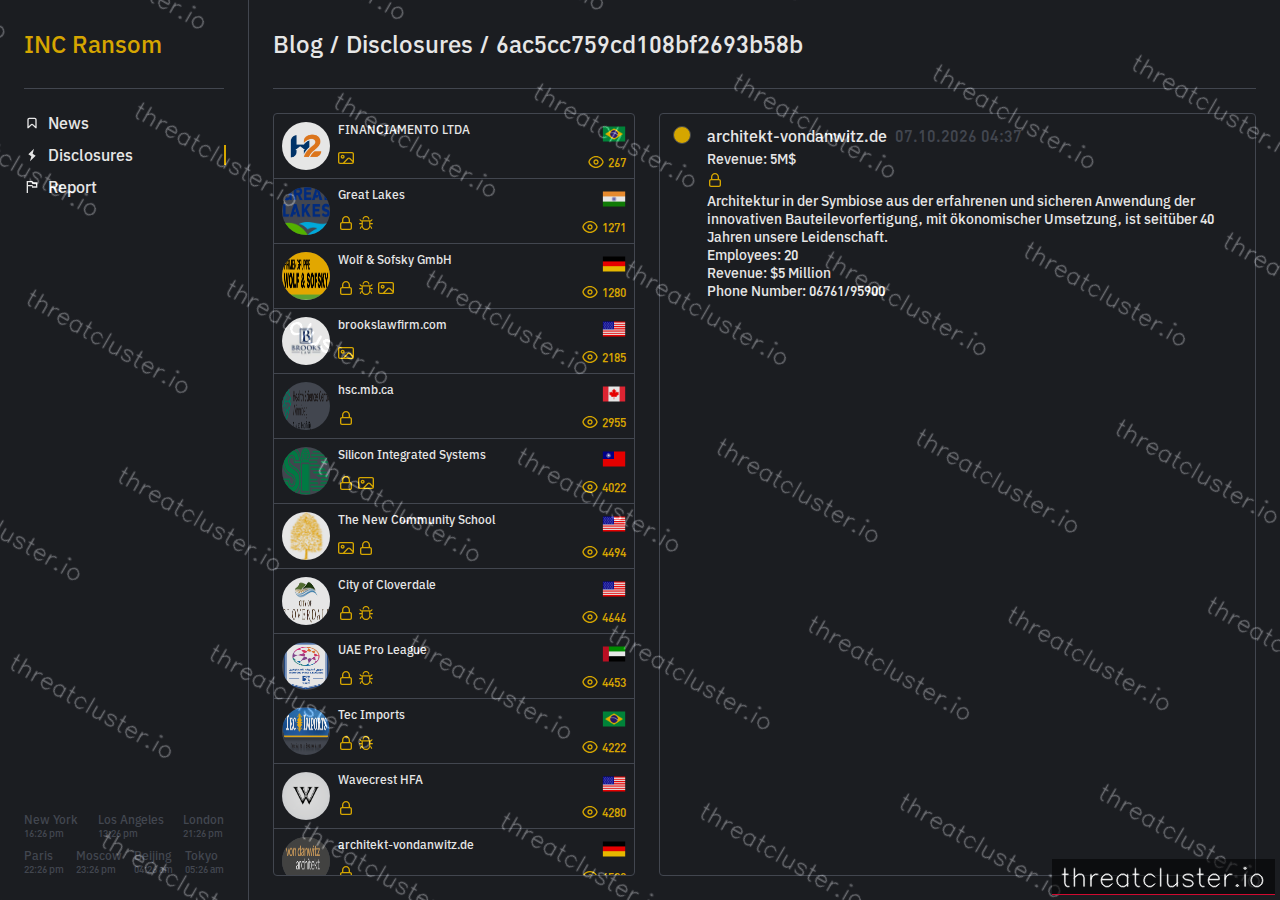Open the News section
The image size is (1280, 900).
pos(68,123)
